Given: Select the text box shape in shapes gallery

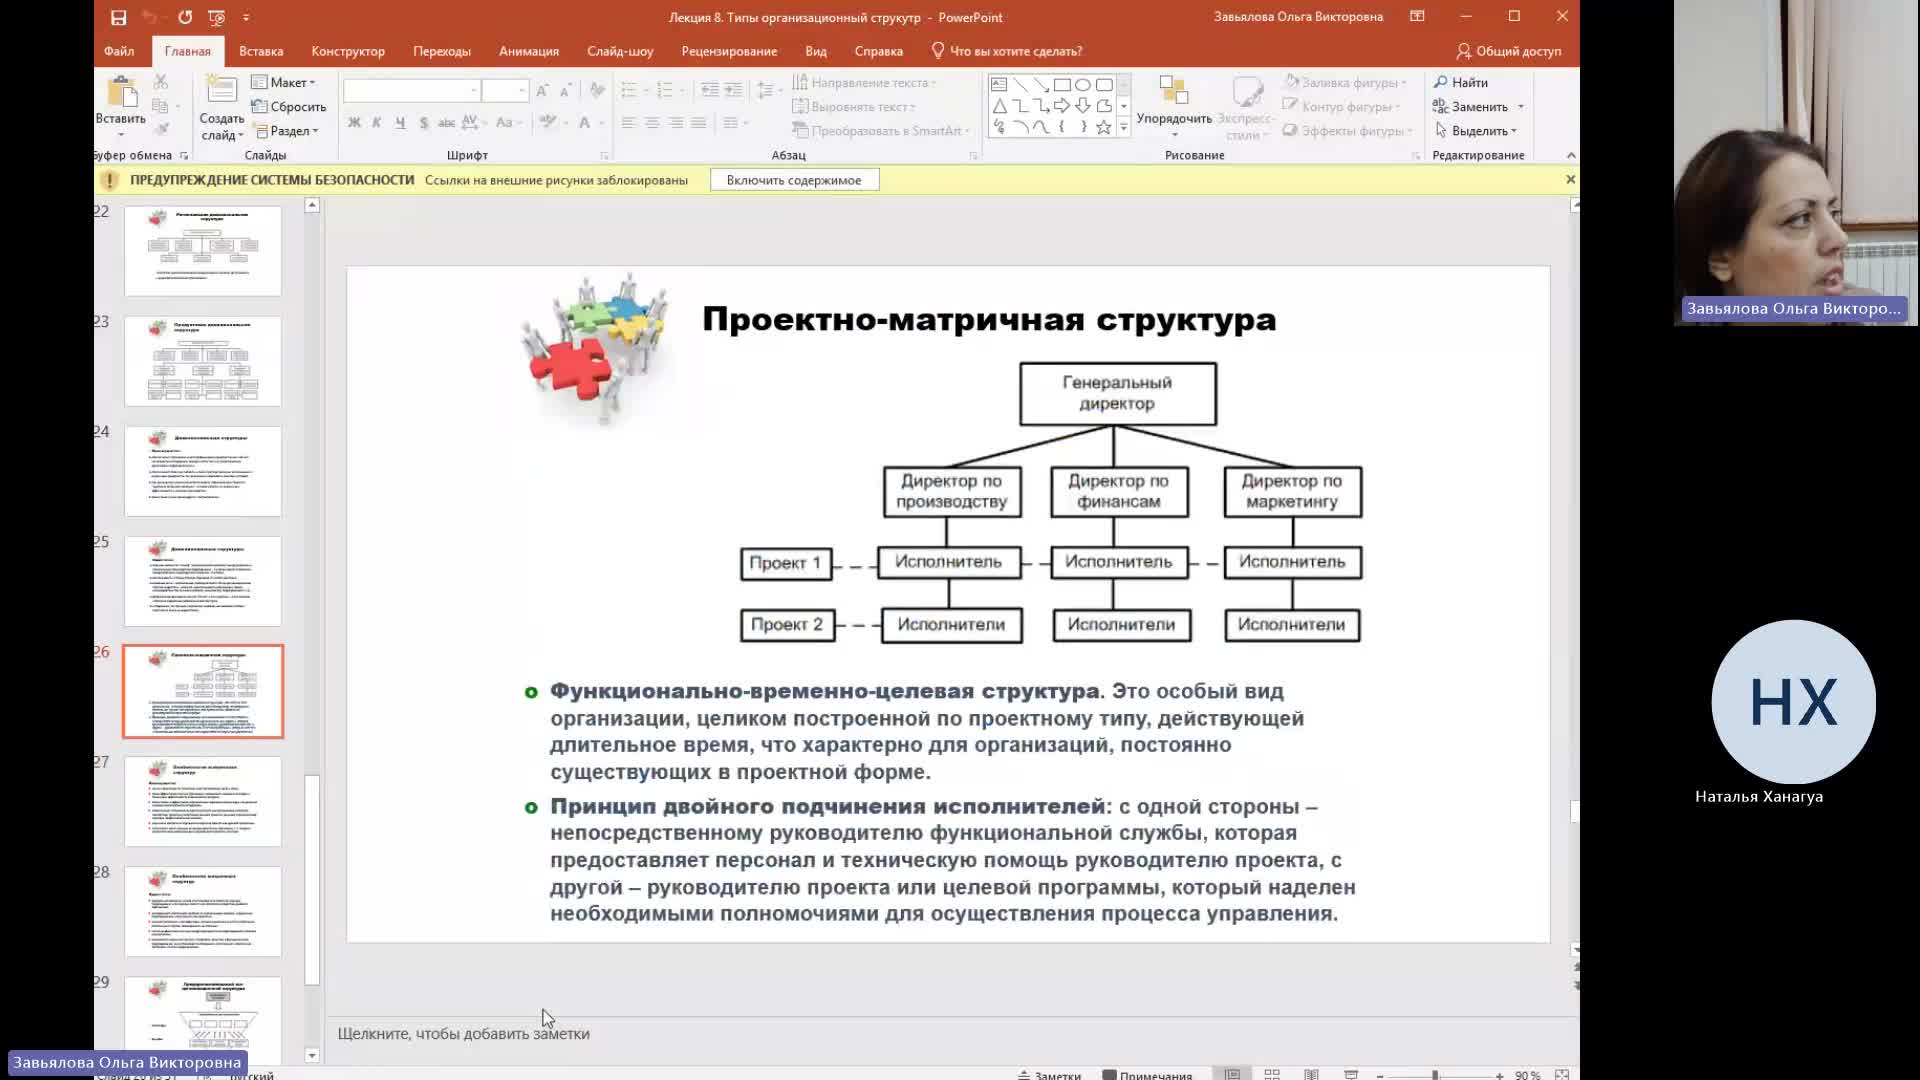Looking at the screenshot, I should (x=999, y=85).
